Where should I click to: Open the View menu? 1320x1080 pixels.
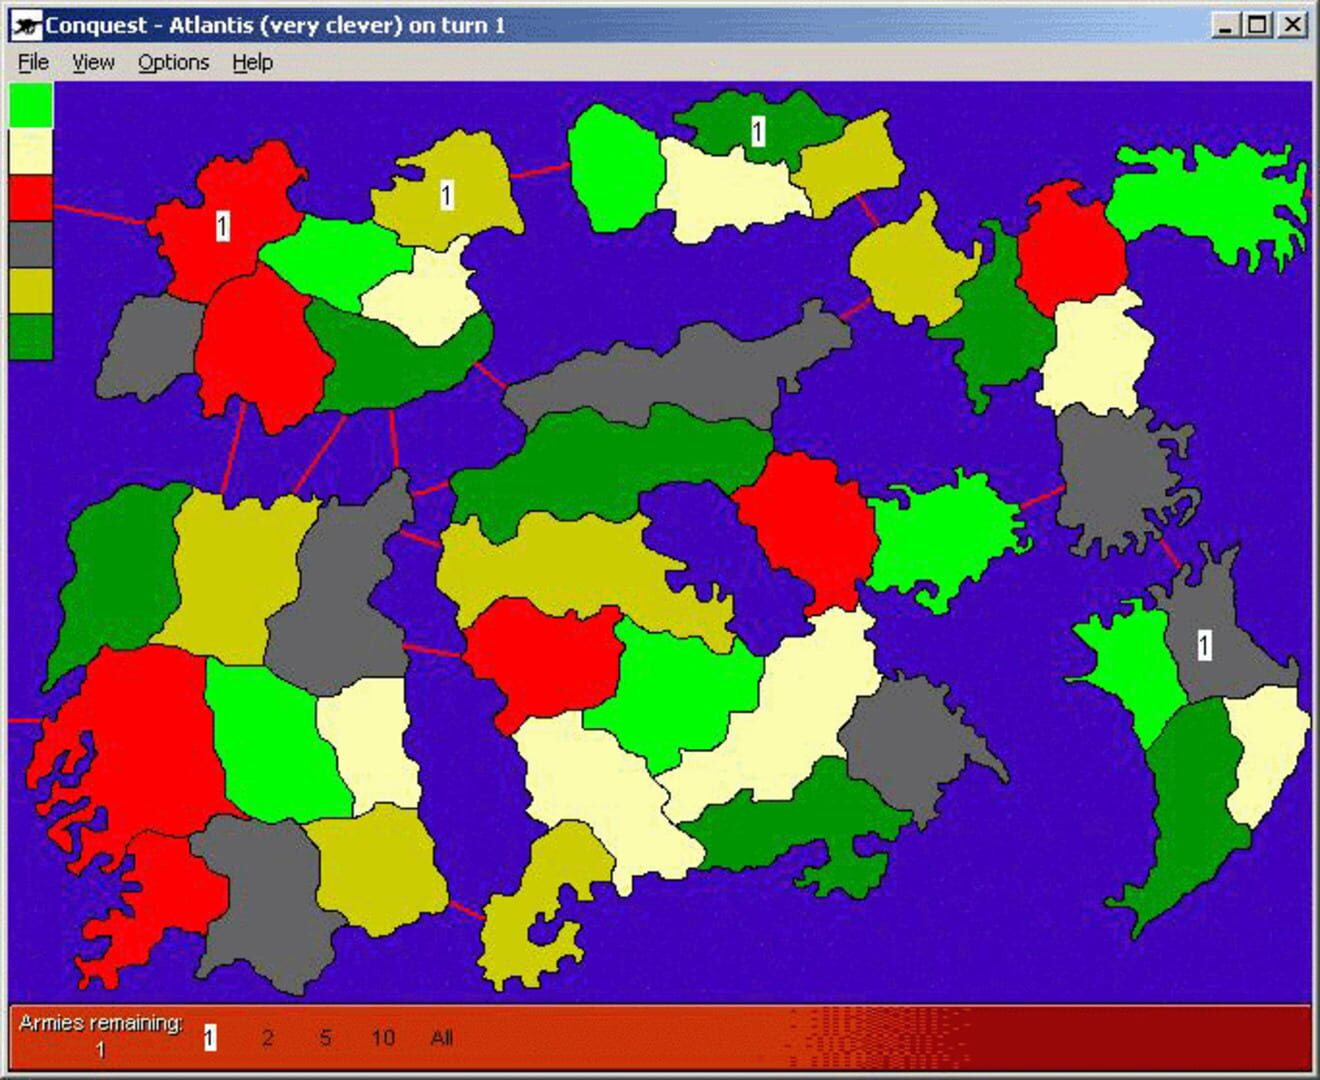93,62
